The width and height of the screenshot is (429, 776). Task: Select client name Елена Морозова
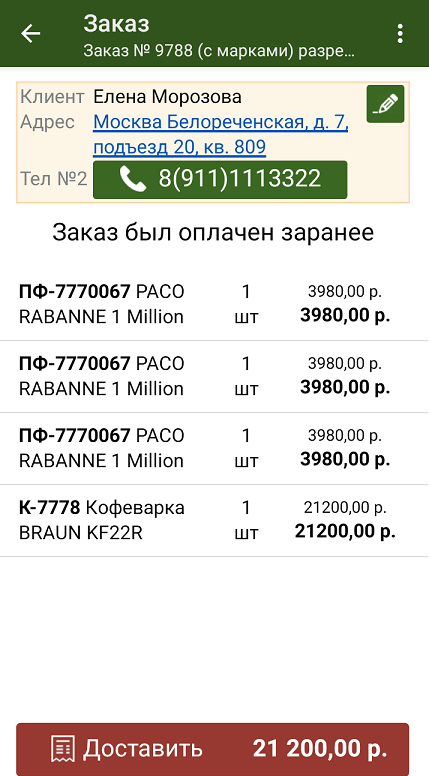[167, 97]
